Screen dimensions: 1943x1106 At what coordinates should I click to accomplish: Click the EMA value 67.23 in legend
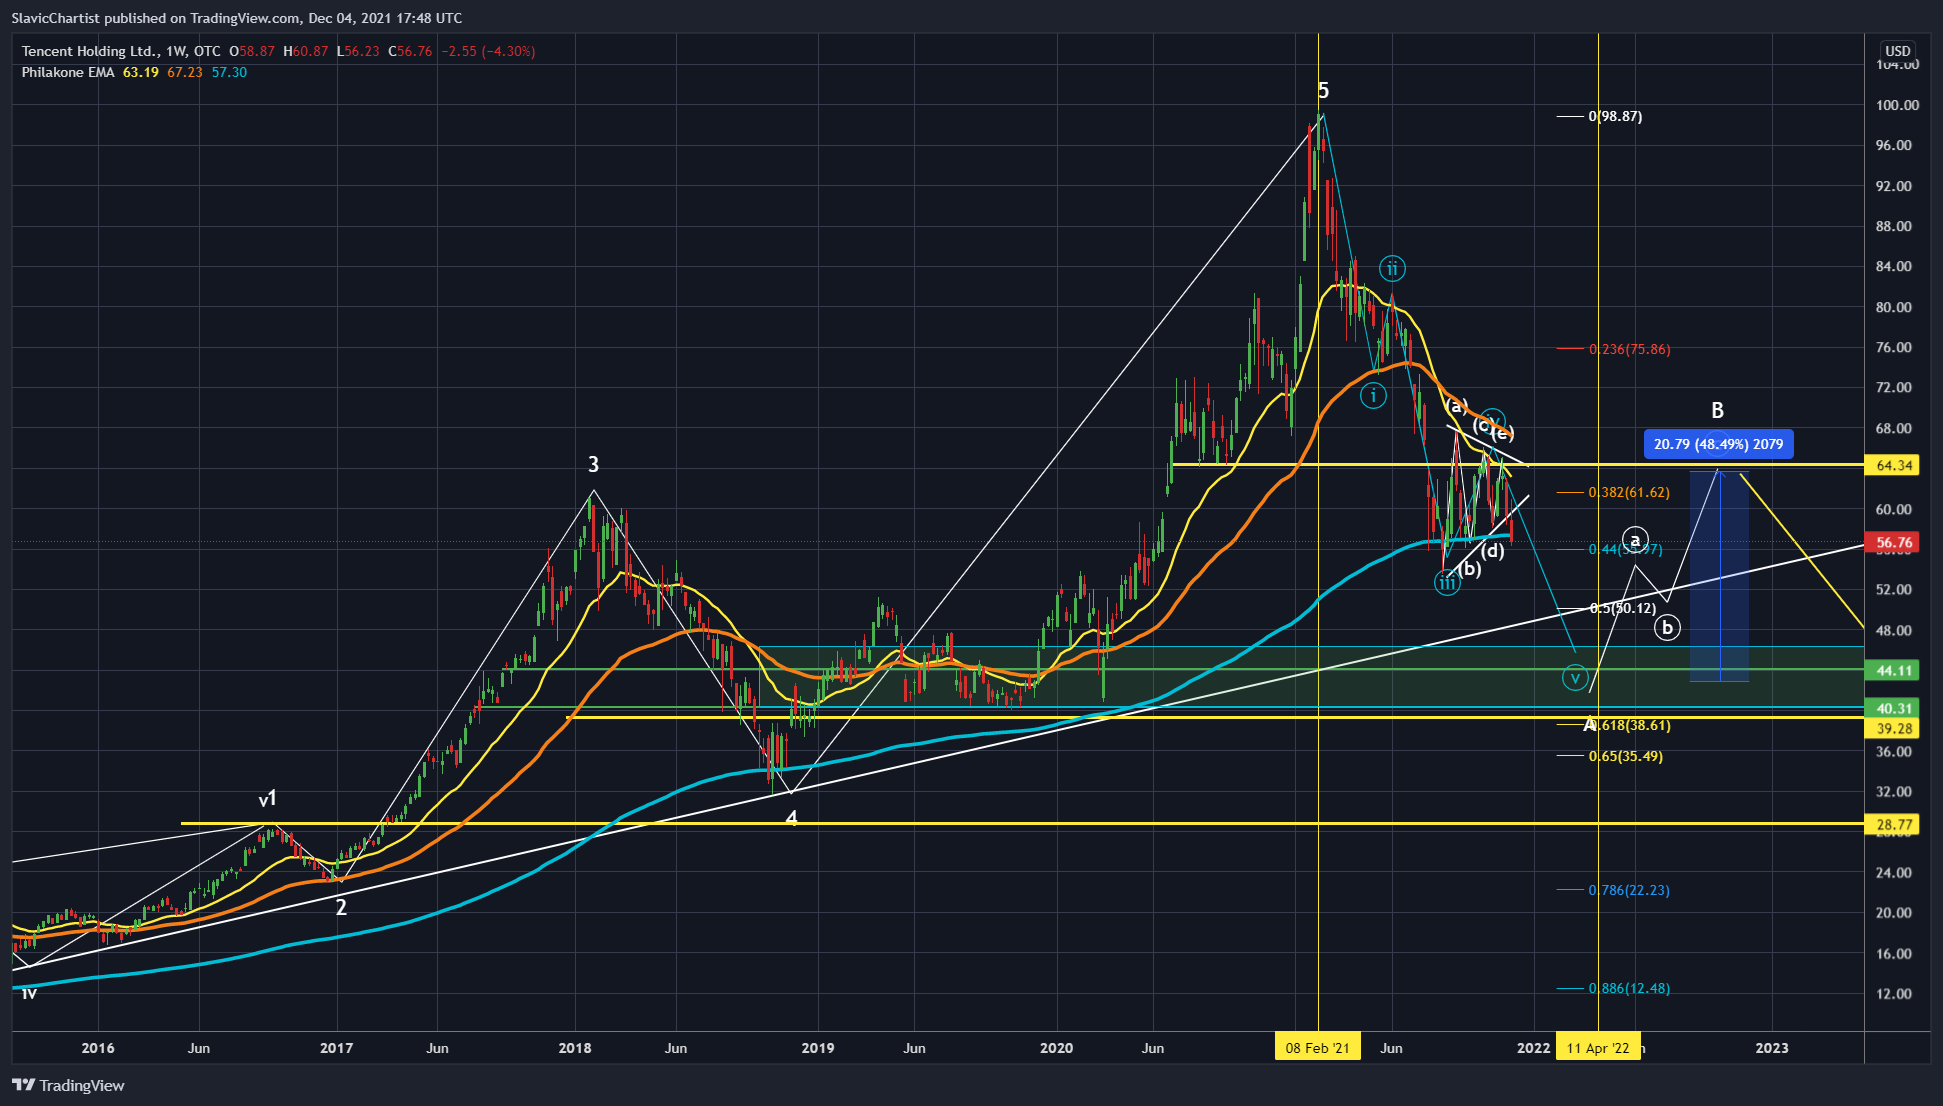(x=185, y=72)
